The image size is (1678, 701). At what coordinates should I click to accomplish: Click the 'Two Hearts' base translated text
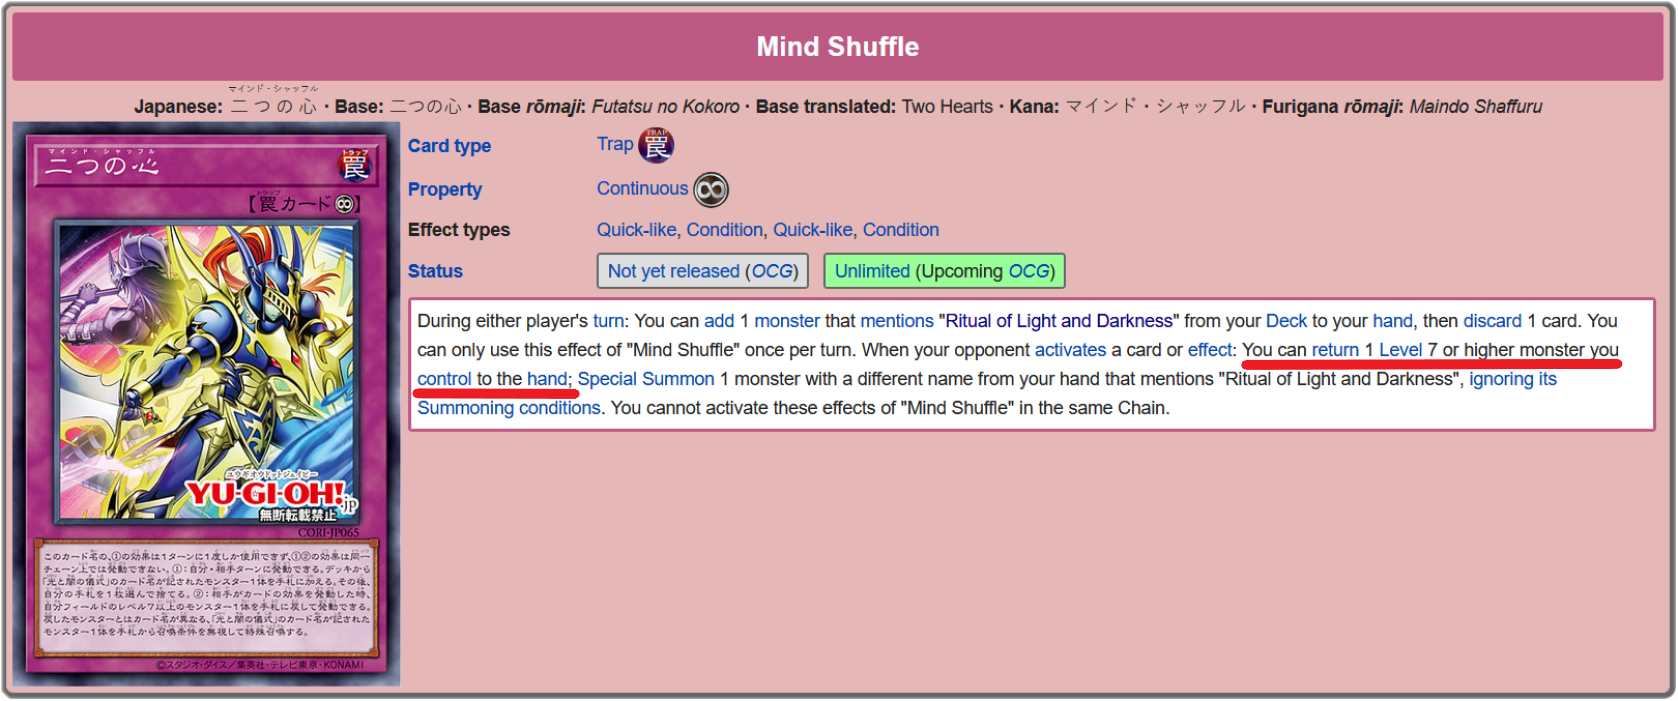point(947,107)
